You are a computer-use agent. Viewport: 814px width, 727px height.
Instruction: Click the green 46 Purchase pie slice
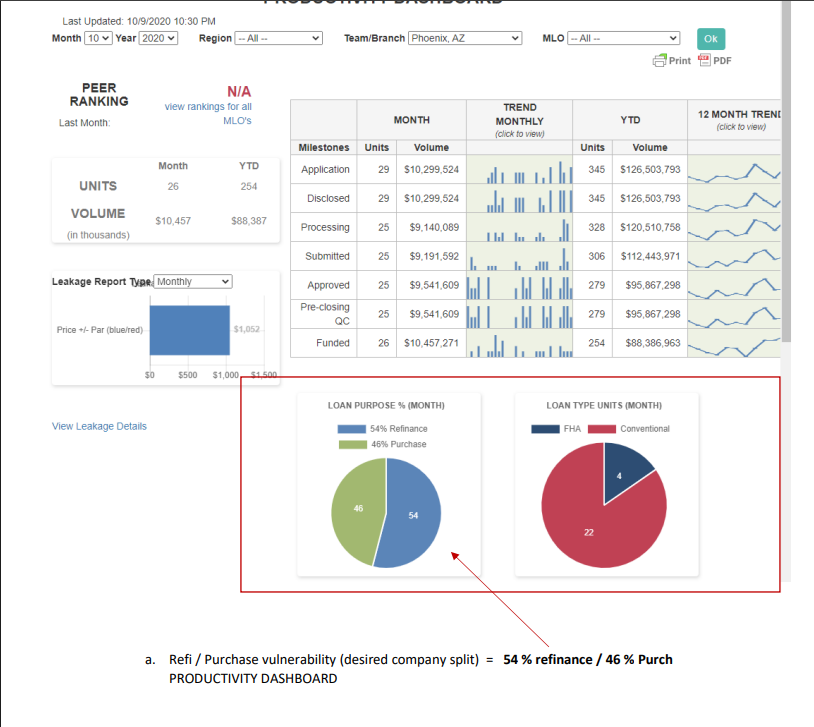click(x=357, y=509)
